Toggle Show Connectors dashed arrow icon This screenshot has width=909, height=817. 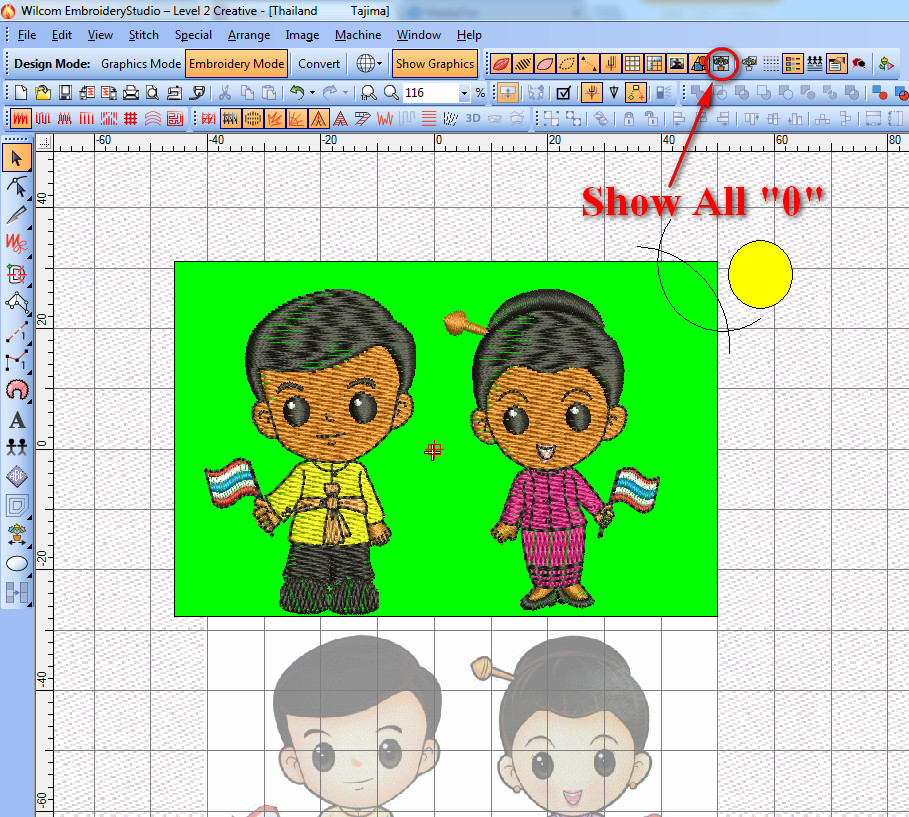[x=589, y=64]
